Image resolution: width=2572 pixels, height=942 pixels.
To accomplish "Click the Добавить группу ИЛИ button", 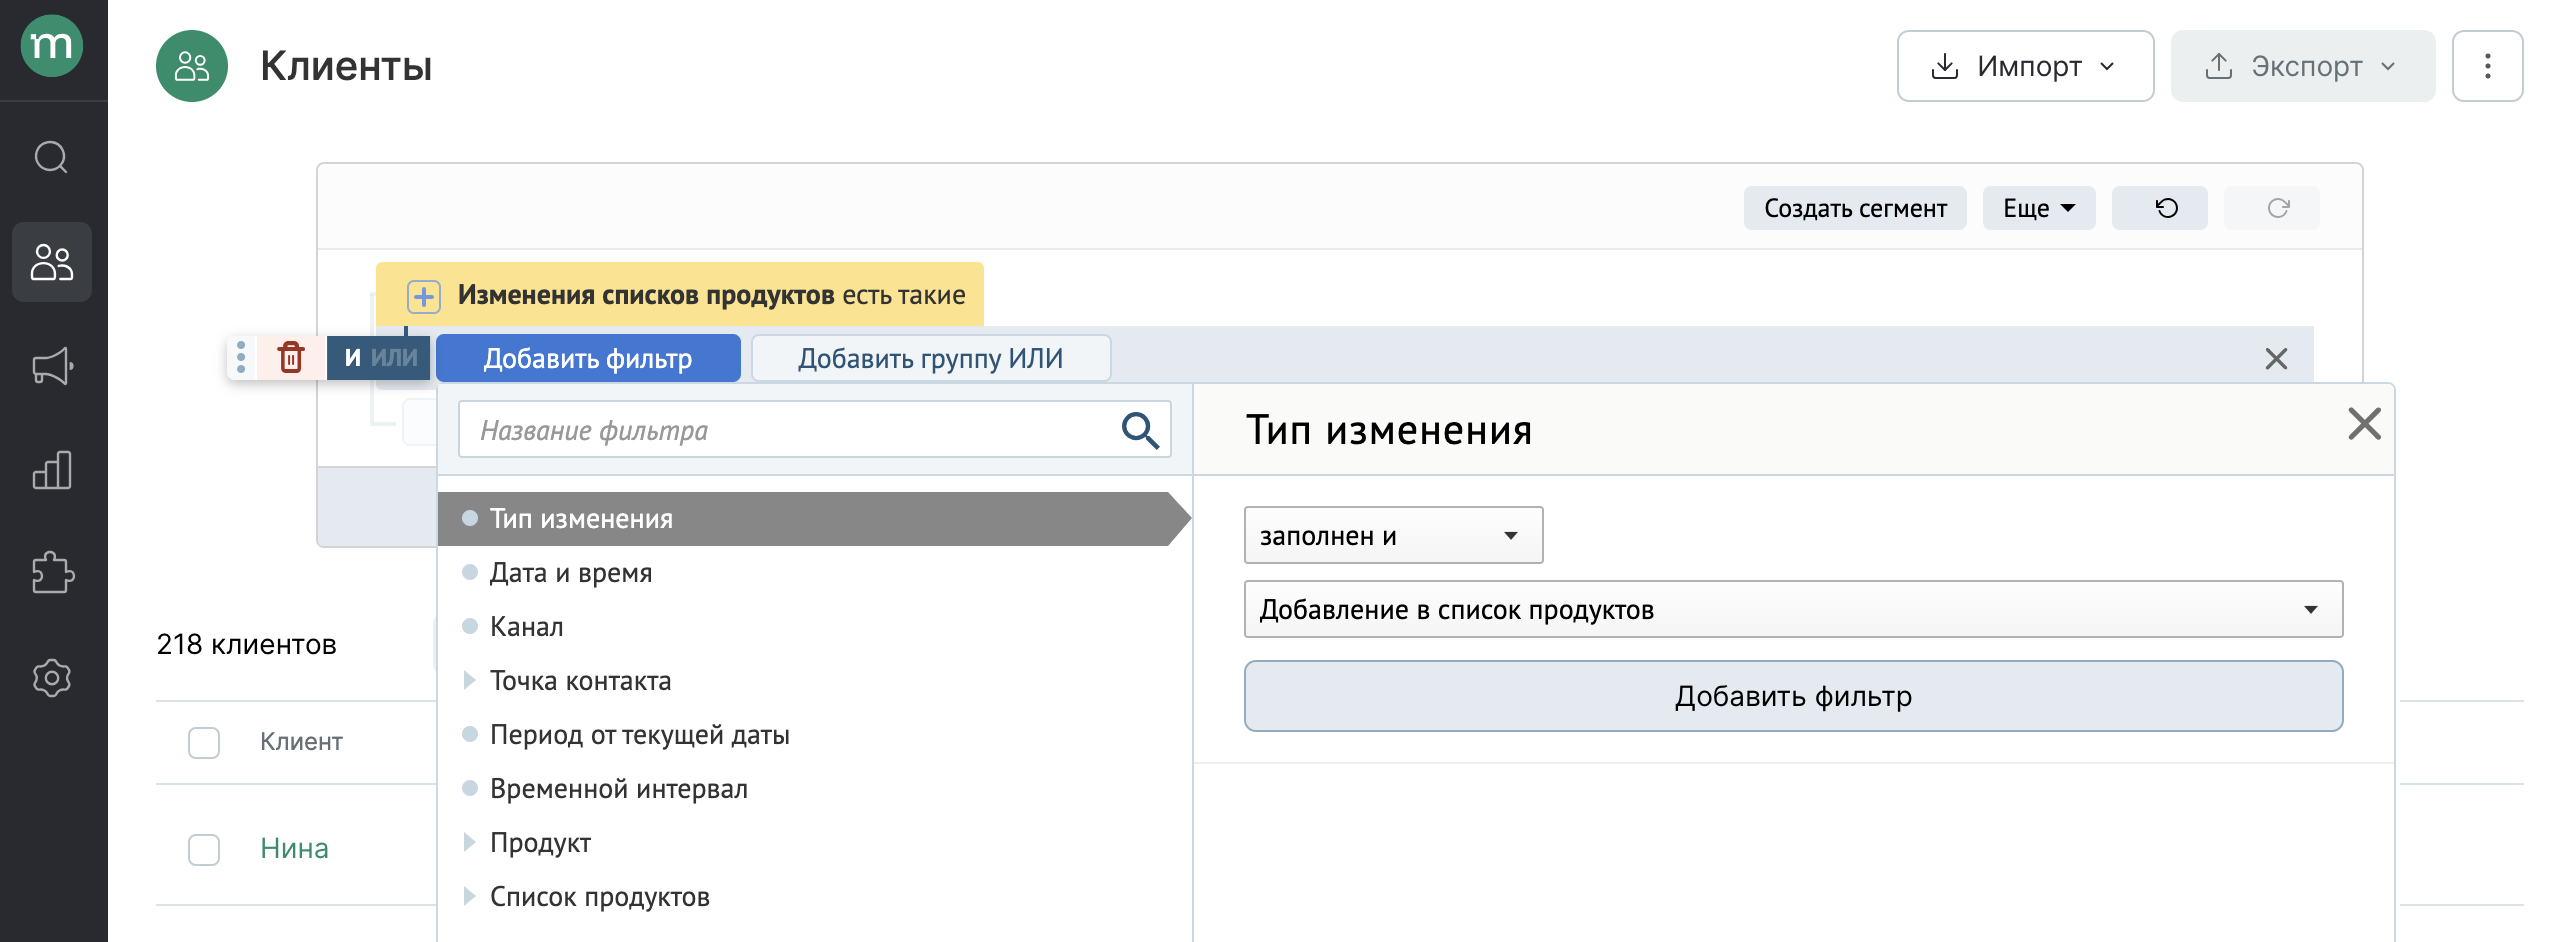I will 930,358.
